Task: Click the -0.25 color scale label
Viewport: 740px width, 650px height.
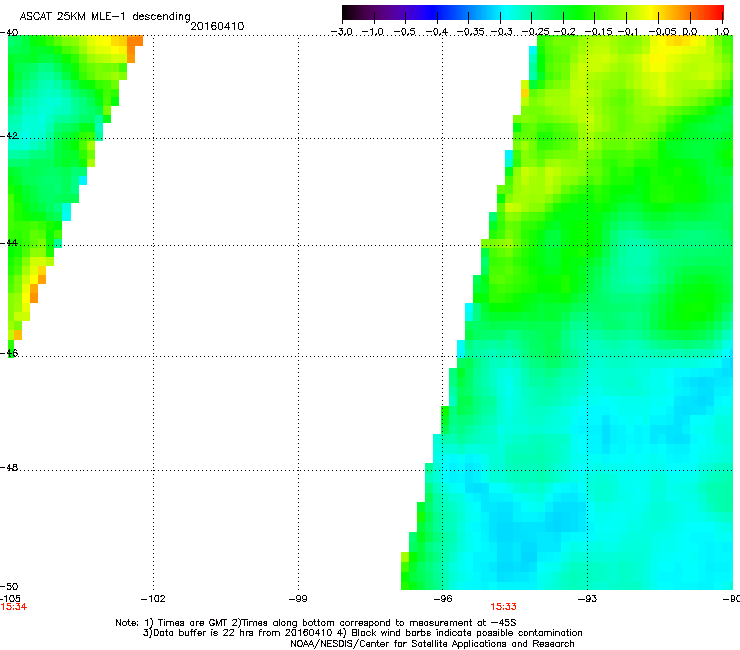Action: tap(533, 32)
